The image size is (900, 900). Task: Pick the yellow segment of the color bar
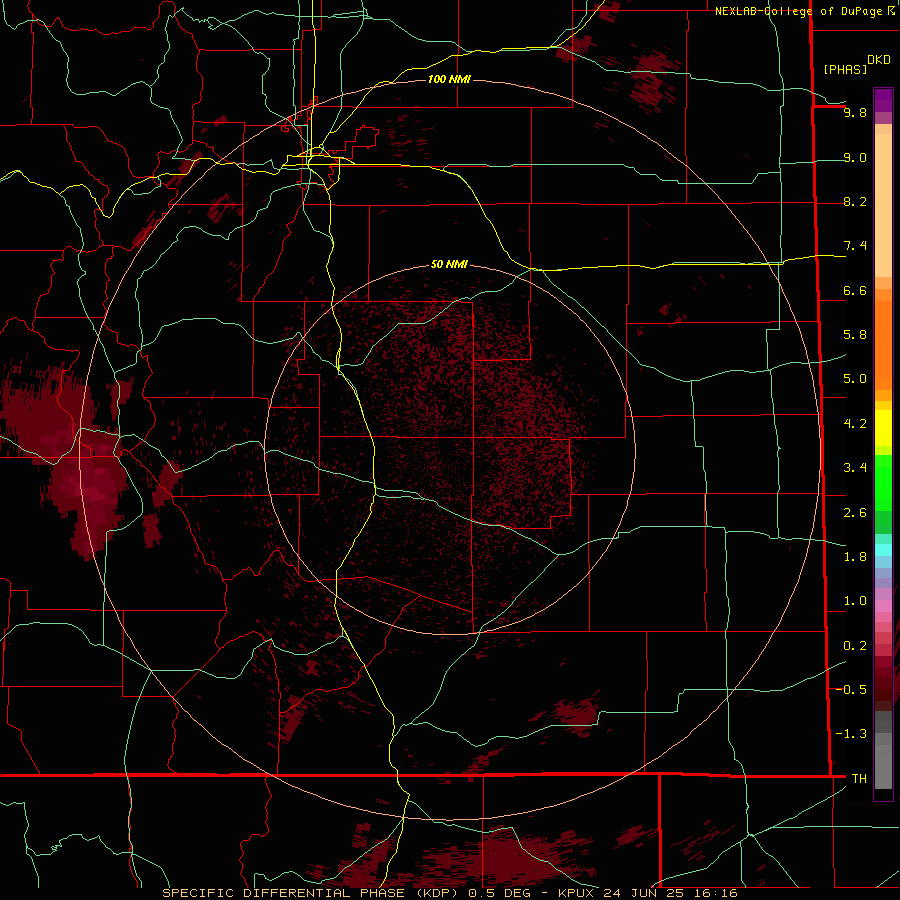coord(883,428)
